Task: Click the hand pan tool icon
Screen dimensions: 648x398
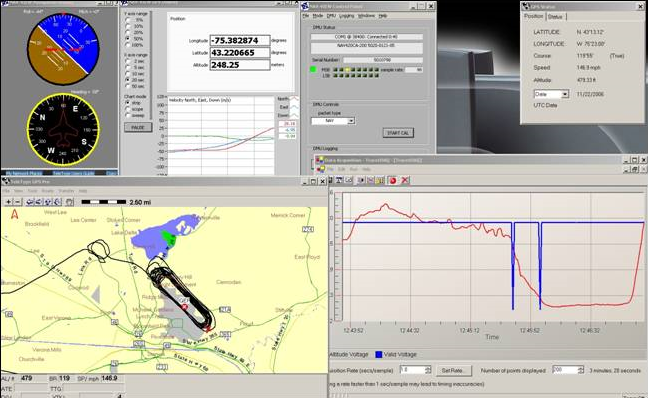Action: (69, 202)
